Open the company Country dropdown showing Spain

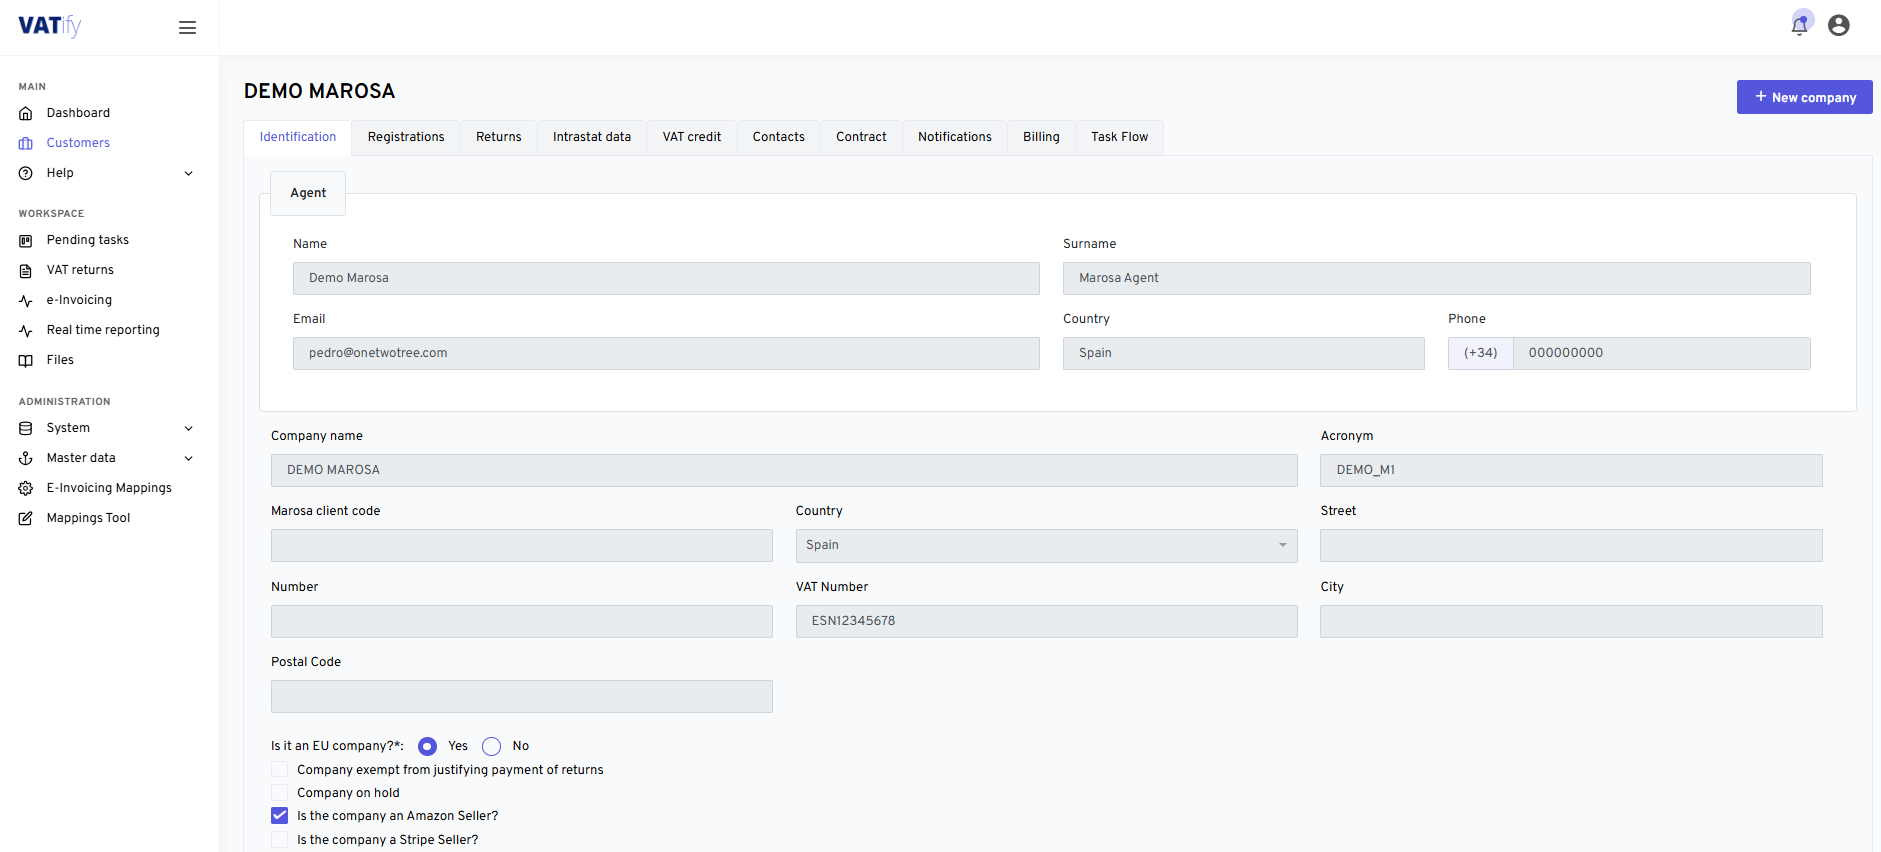pos(1045,546)
